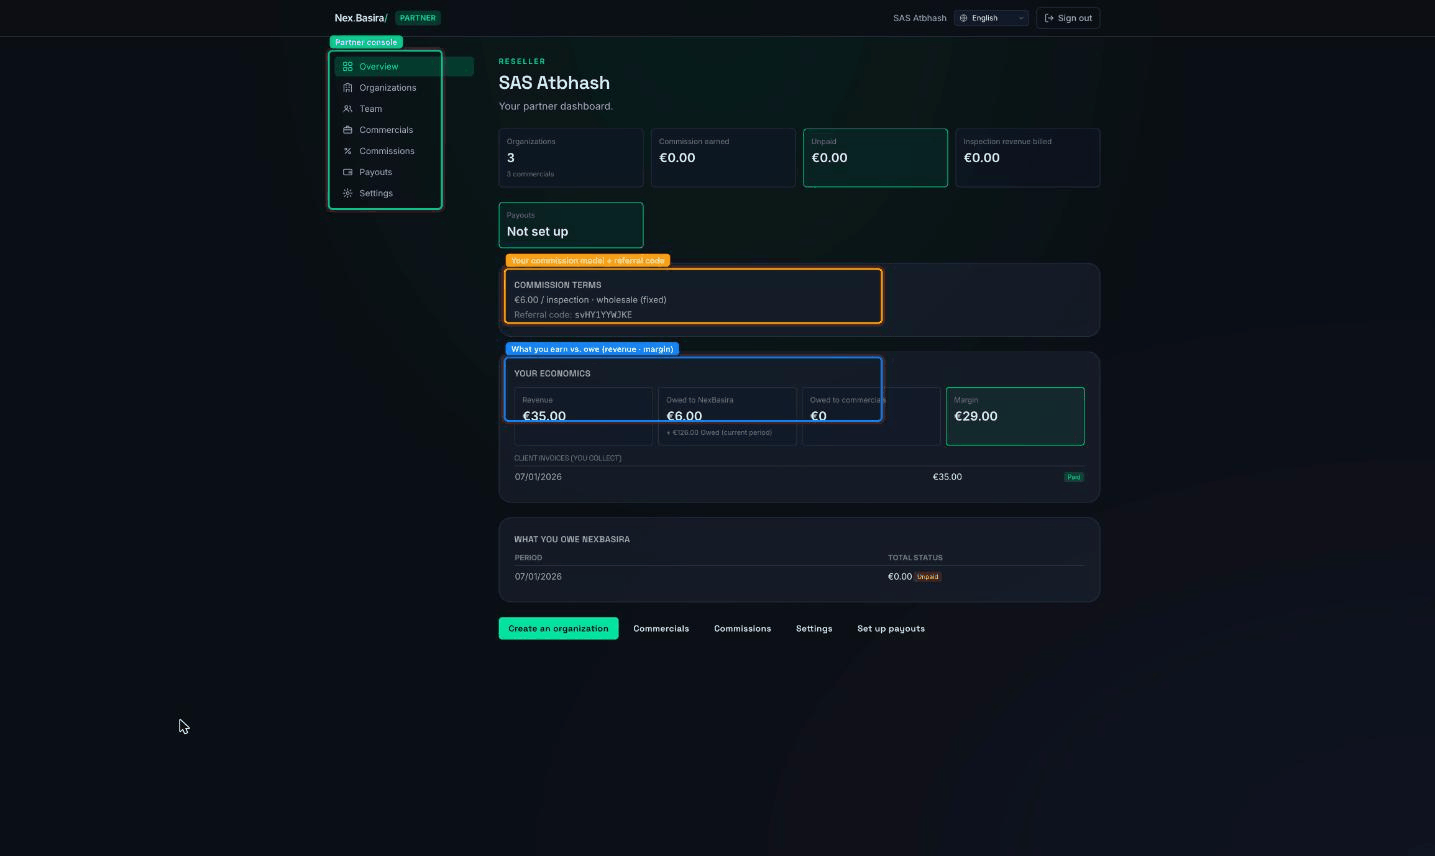The image size is (1435, 856).
Task: Select the Unpaid €0.00 stat card
Action: [875, 157]
